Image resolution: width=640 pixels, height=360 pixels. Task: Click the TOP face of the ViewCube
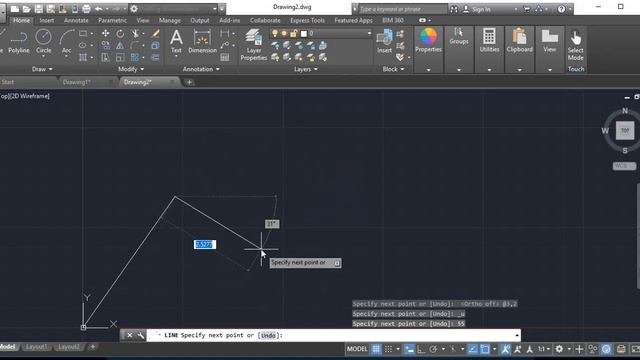tap(624, 131)
